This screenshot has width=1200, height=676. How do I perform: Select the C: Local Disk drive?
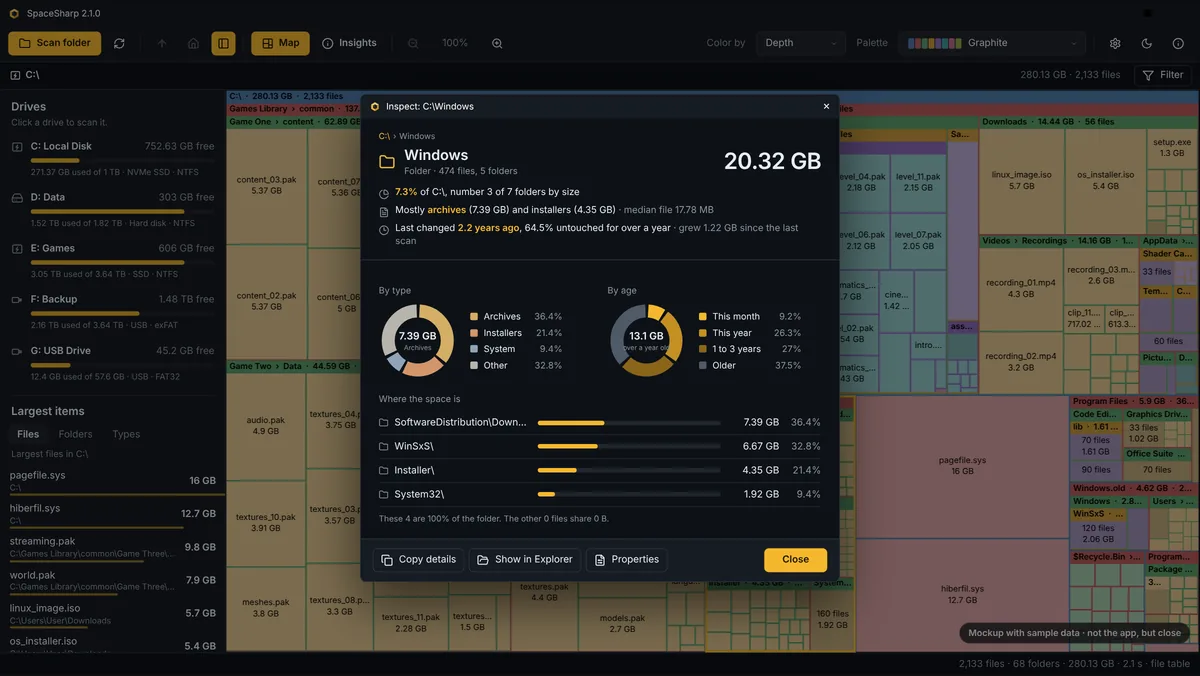pos(113,157)
